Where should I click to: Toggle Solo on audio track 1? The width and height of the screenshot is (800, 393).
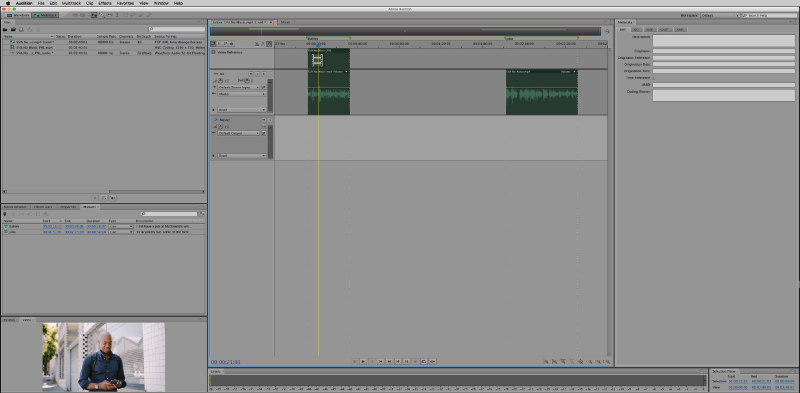point(257,74)
